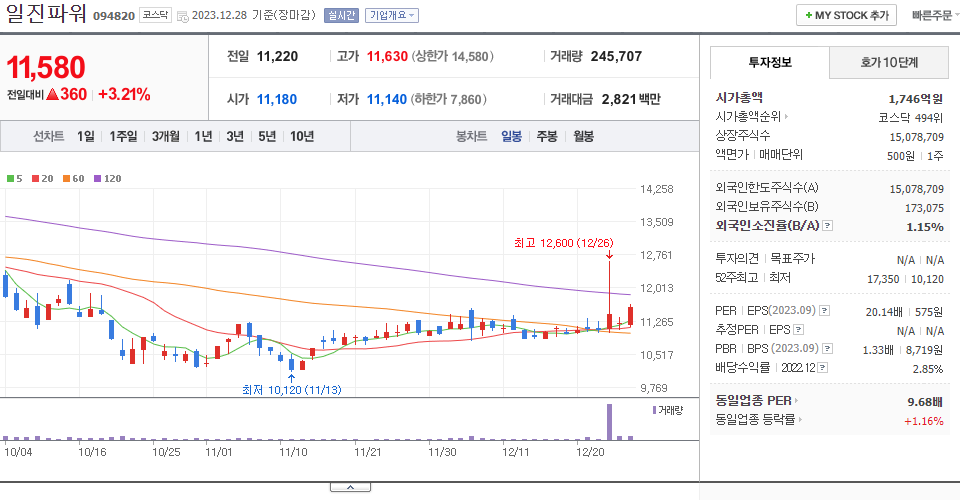This screenshot has height=500, width=960.
Task: Click the 52주최고 최저 value 17,350 10,120
Action: pyautogui.click(x=906, y=278)
